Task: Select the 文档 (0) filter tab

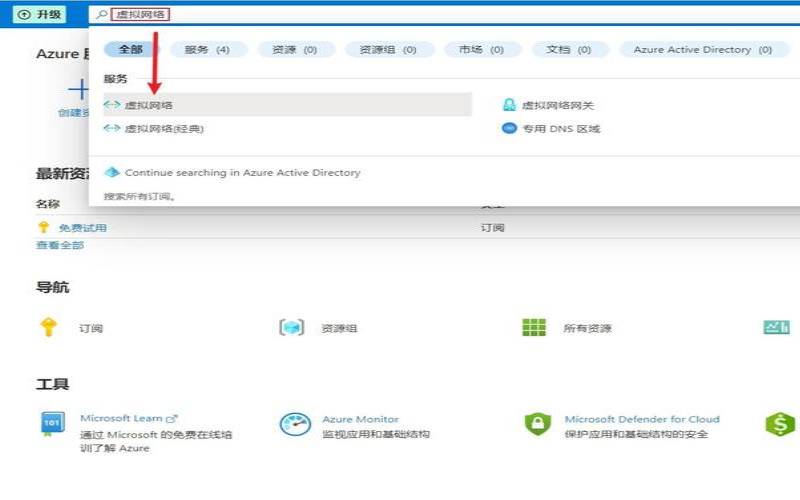Action: (568, 49)
